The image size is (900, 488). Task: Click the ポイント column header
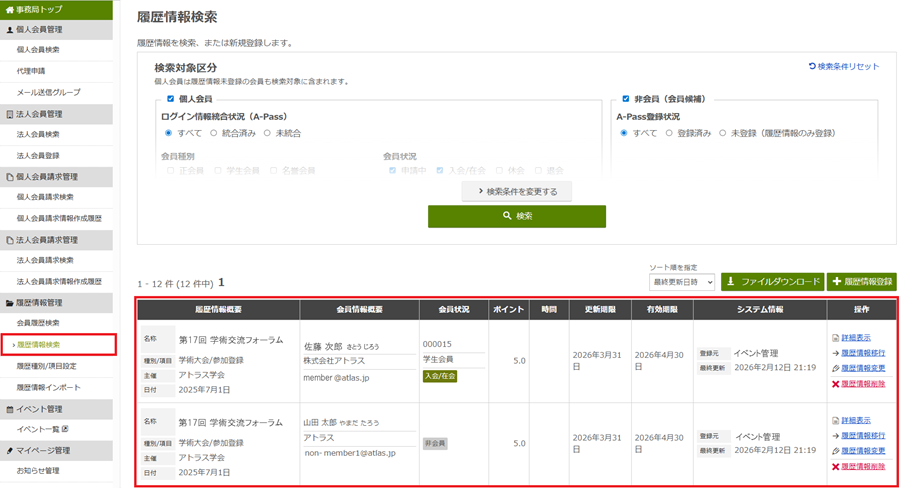pos(509,309)
